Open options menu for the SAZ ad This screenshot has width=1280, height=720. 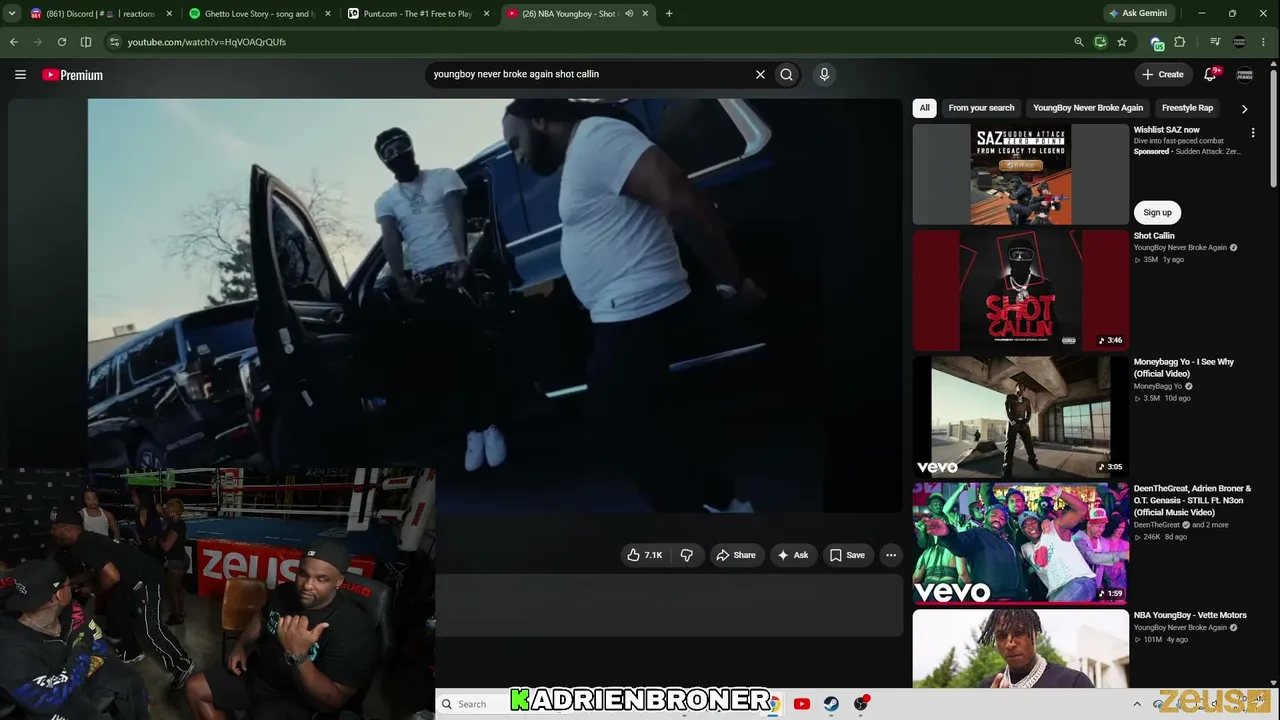pos(1253,132)
